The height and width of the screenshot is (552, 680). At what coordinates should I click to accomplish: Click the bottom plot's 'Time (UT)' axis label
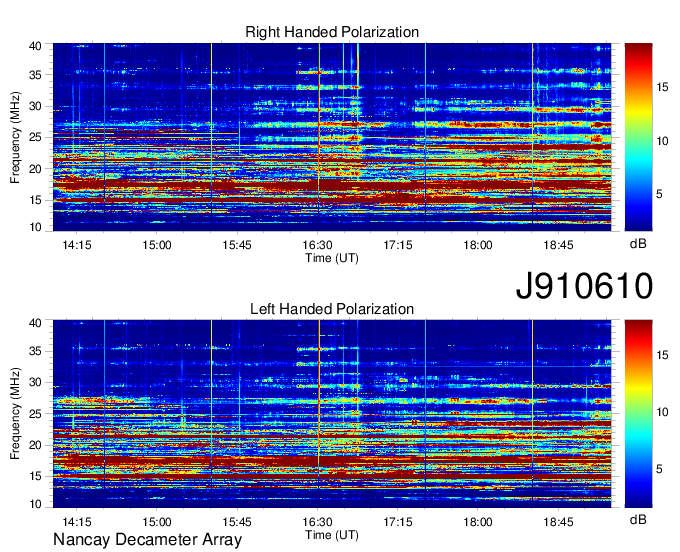pos(332,535)
